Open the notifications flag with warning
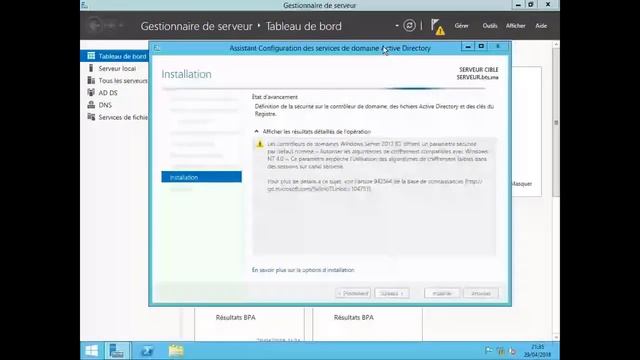This screenshot has width=640, height=360. click(x=438, y=27)
